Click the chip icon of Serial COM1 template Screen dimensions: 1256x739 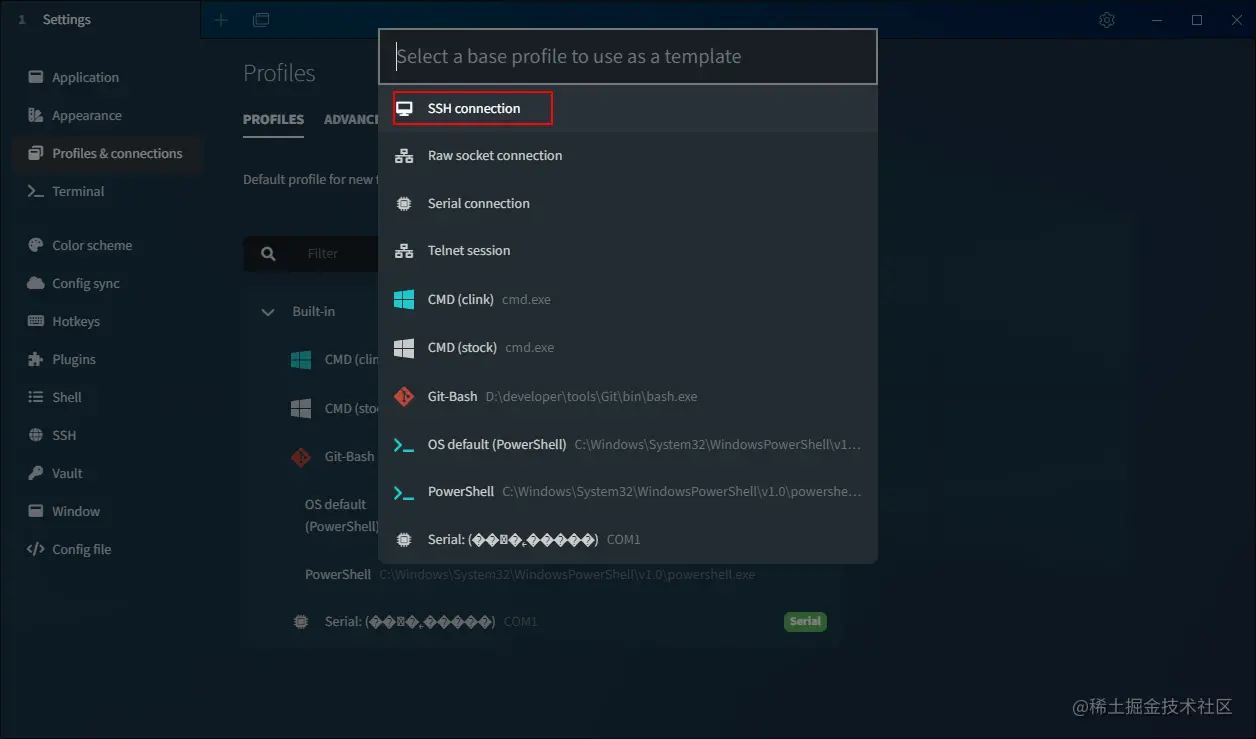[x=404, y=539]
